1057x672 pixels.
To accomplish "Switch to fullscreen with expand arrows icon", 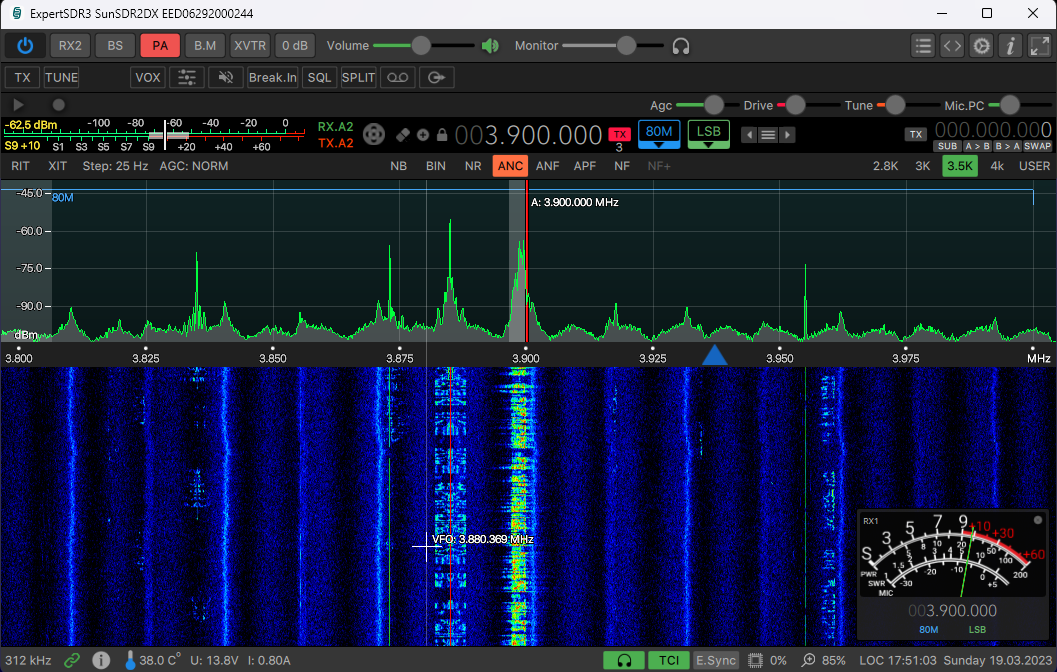I will (x=1039, y=46).
